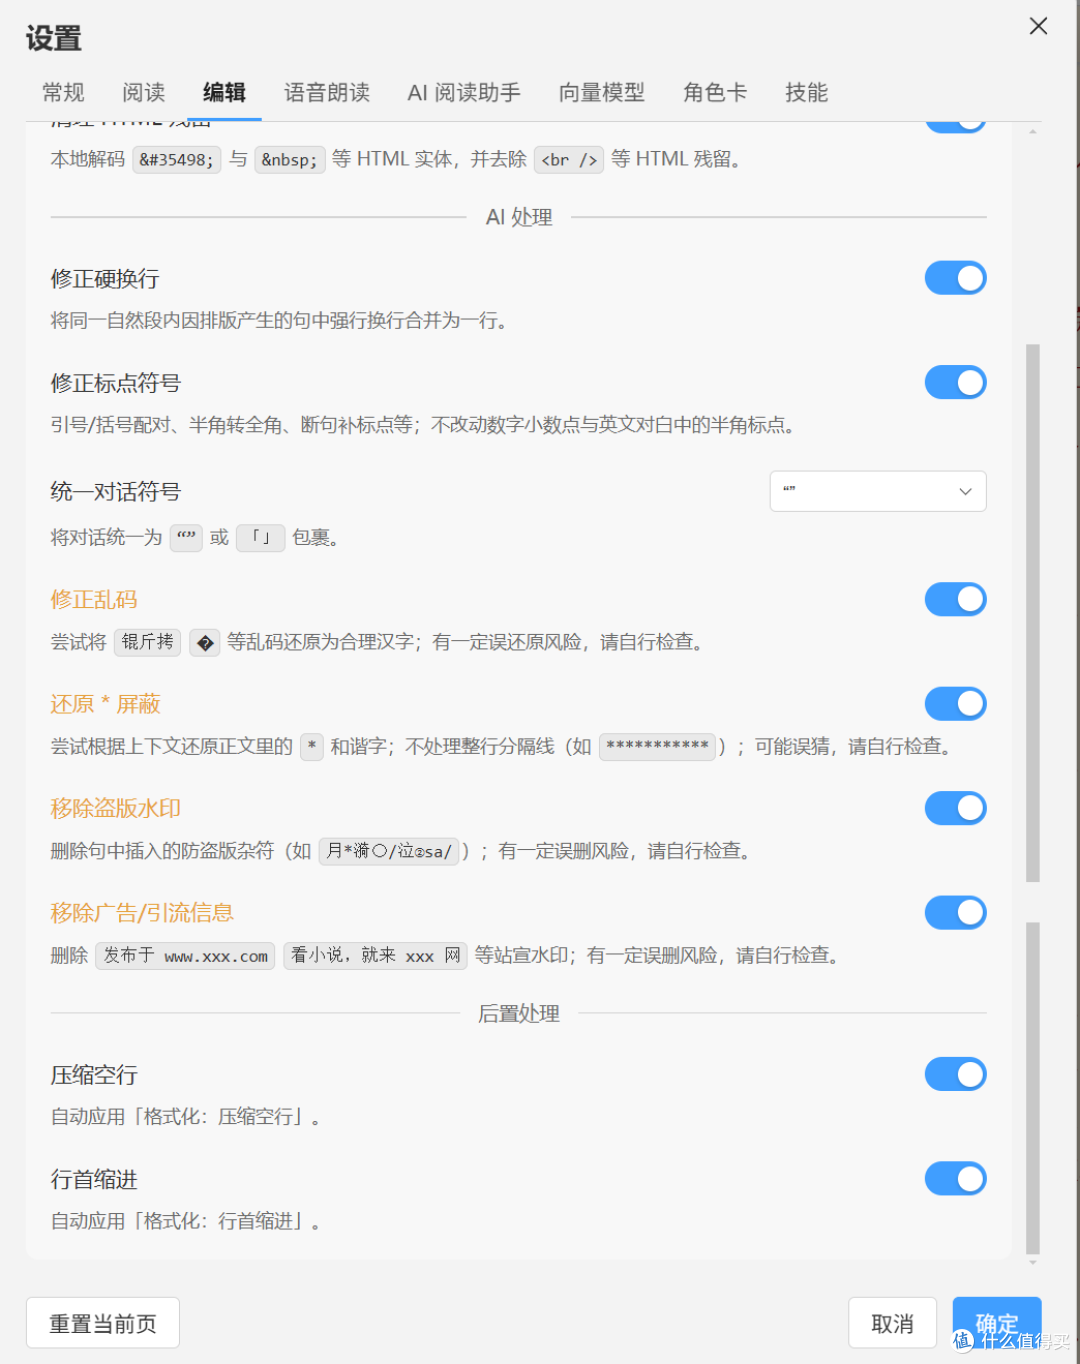This screenshot has height=1364, width=1080.
Task: Open the 角色卡 tab
Action: click(x=715, y=93)
